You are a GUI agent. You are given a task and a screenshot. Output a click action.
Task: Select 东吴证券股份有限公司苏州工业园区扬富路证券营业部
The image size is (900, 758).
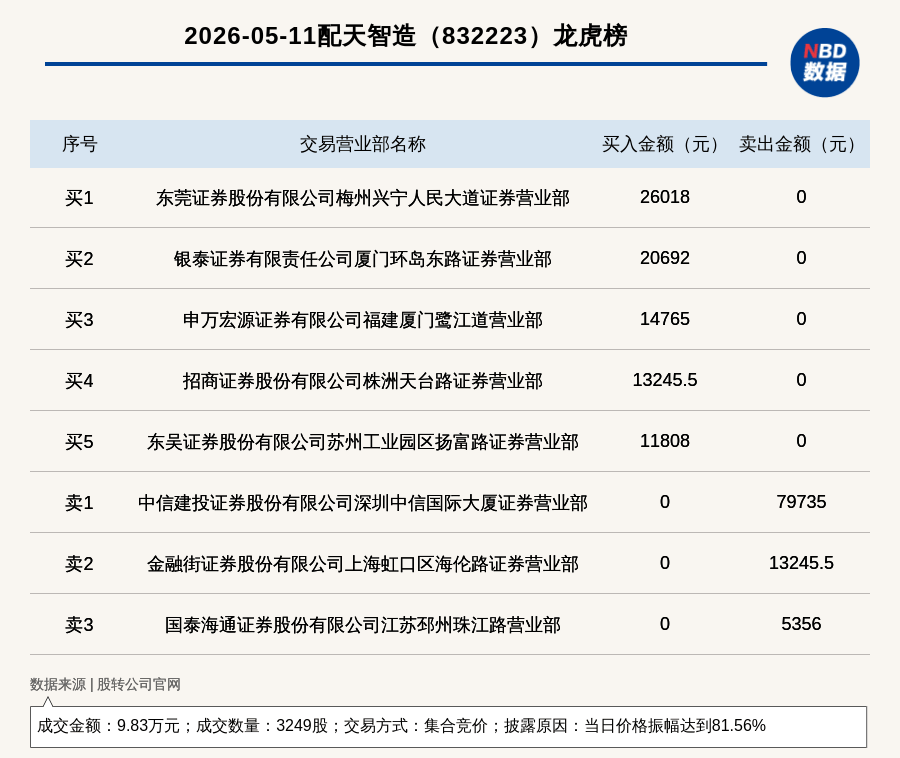point(362,442)
